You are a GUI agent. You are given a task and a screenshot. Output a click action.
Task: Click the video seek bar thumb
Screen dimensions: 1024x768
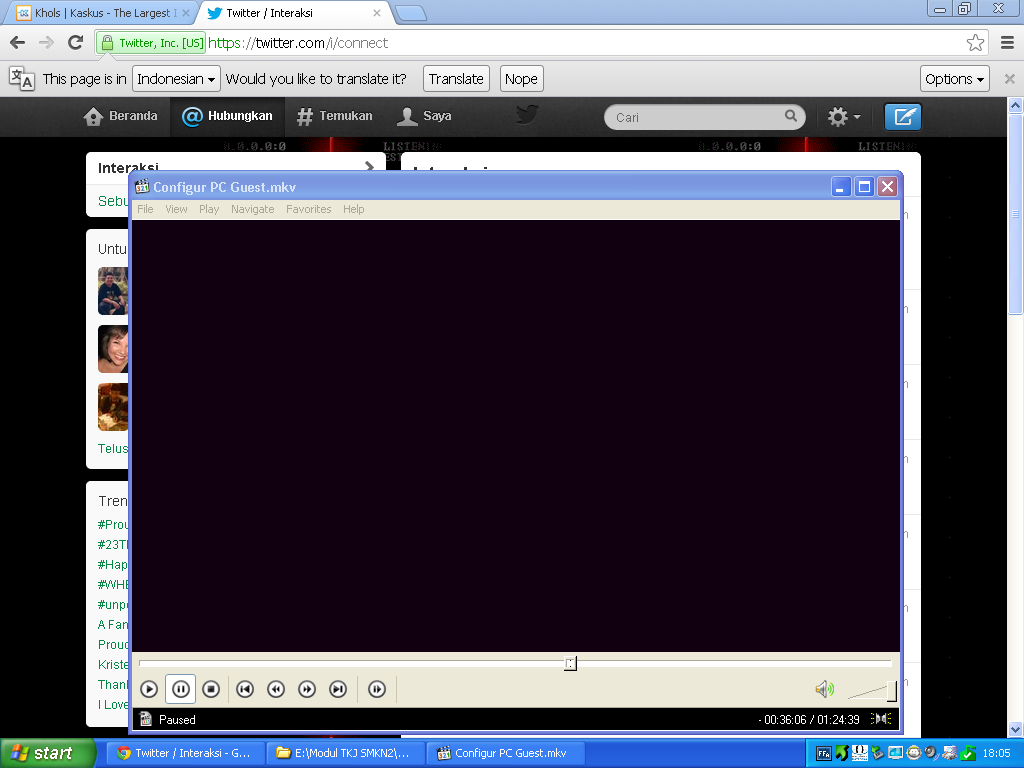click(x=570, y=663)
